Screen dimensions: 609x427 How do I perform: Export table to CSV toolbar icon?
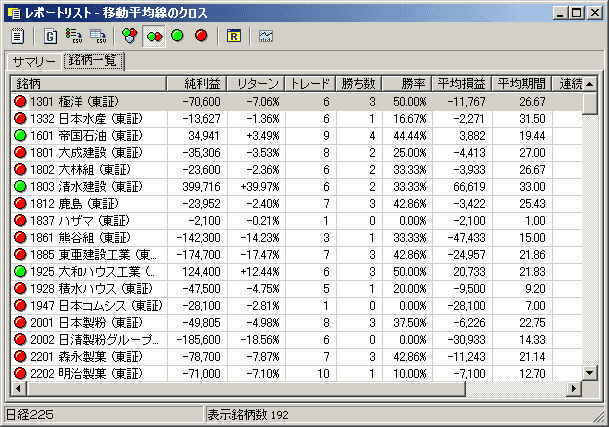[x=98, y=36]
